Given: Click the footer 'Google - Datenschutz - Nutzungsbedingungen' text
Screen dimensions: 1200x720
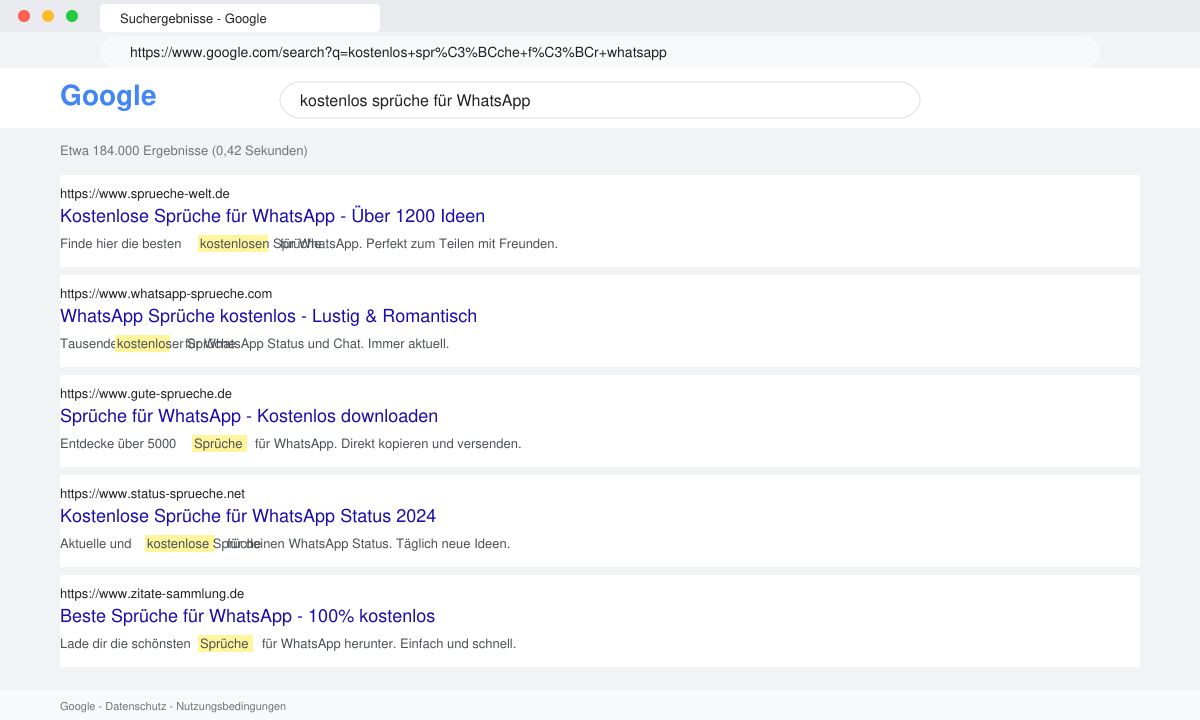Looking at the screenshot, I should (x=173, y=706).
